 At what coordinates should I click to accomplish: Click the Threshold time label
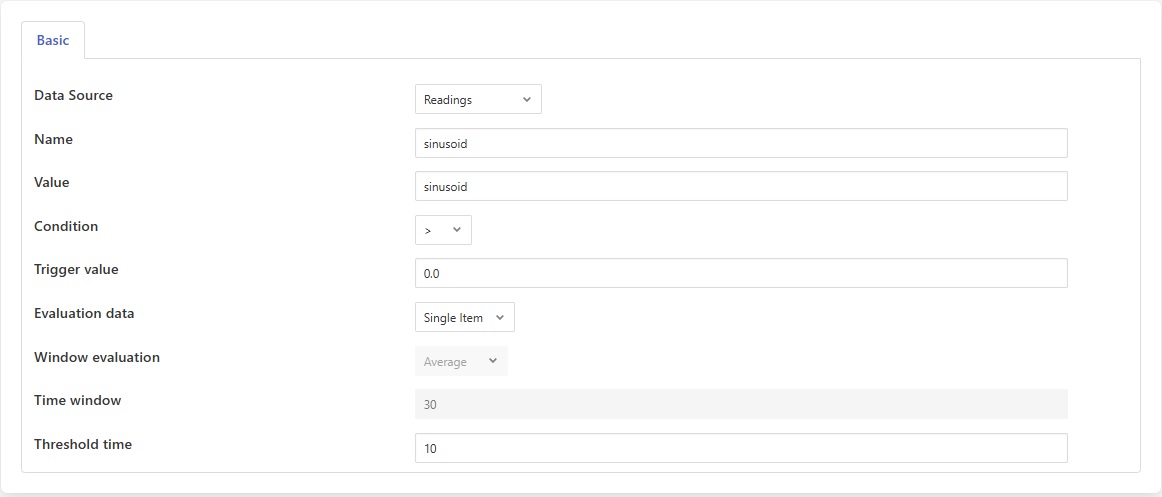click(83, 444)
